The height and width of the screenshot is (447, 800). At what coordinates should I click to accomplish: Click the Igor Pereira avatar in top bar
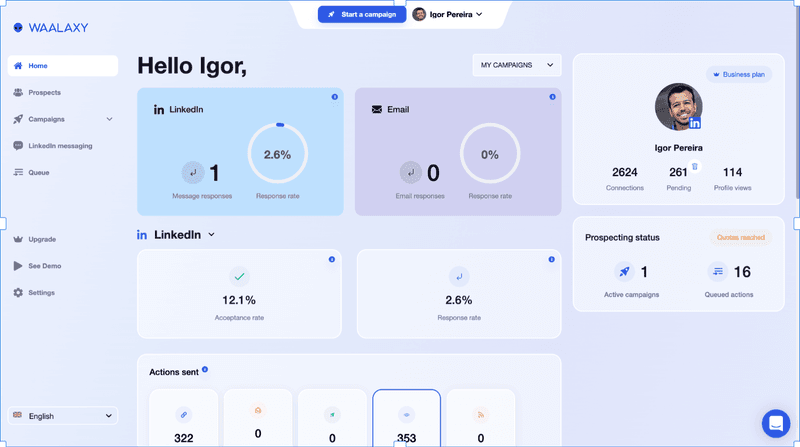(x=419, y=14)
